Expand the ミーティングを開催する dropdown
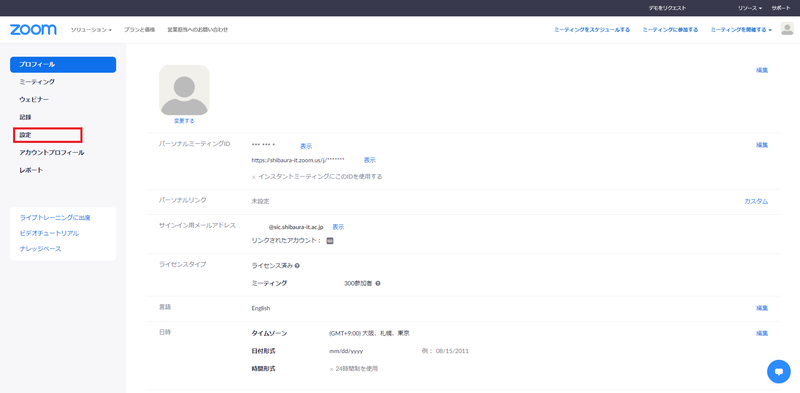800x393 pixels. click(741, 30)
